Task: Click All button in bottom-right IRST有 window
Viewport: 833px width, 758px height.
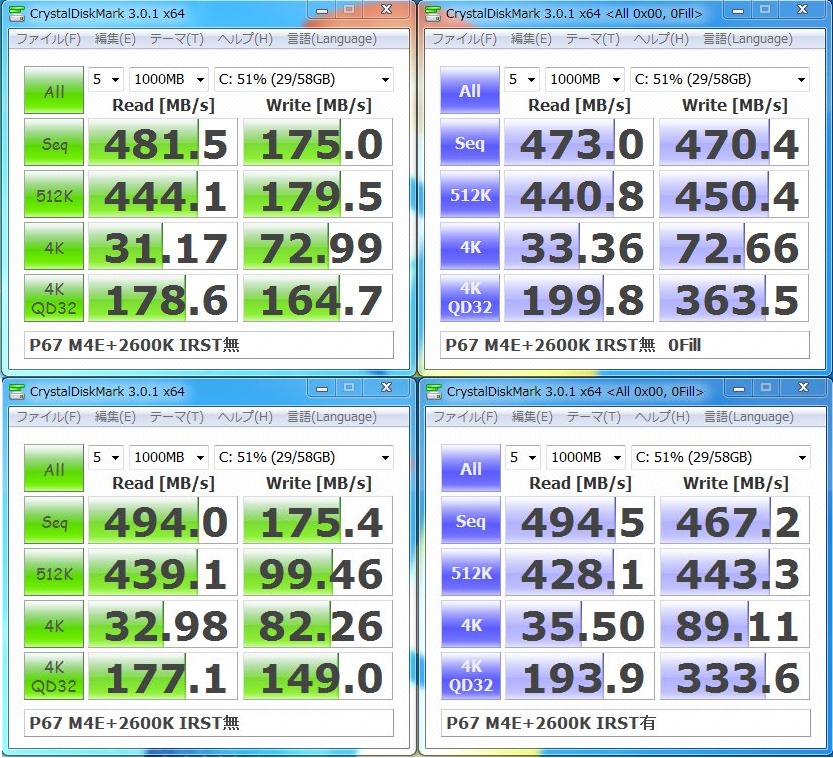Action: click(x=471, y=468)
